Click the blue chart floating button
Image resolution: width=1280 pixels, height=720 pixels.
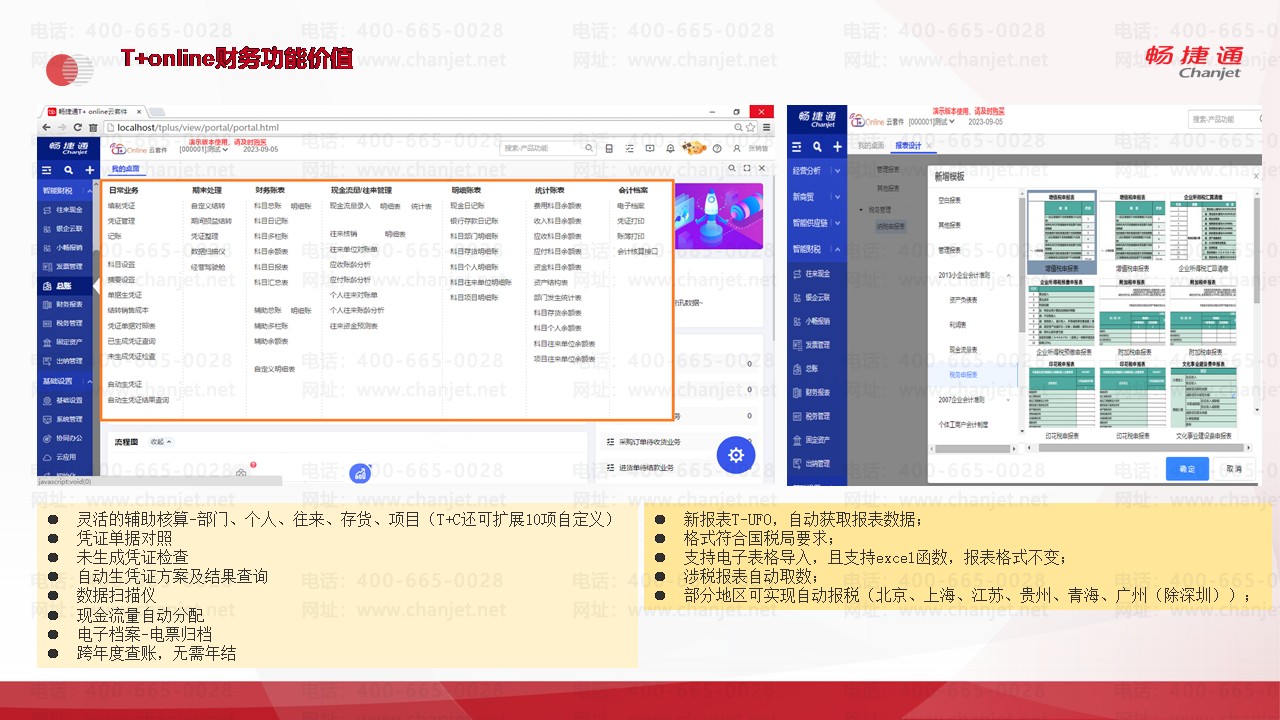pyautogui.click(x=360, y=474)
